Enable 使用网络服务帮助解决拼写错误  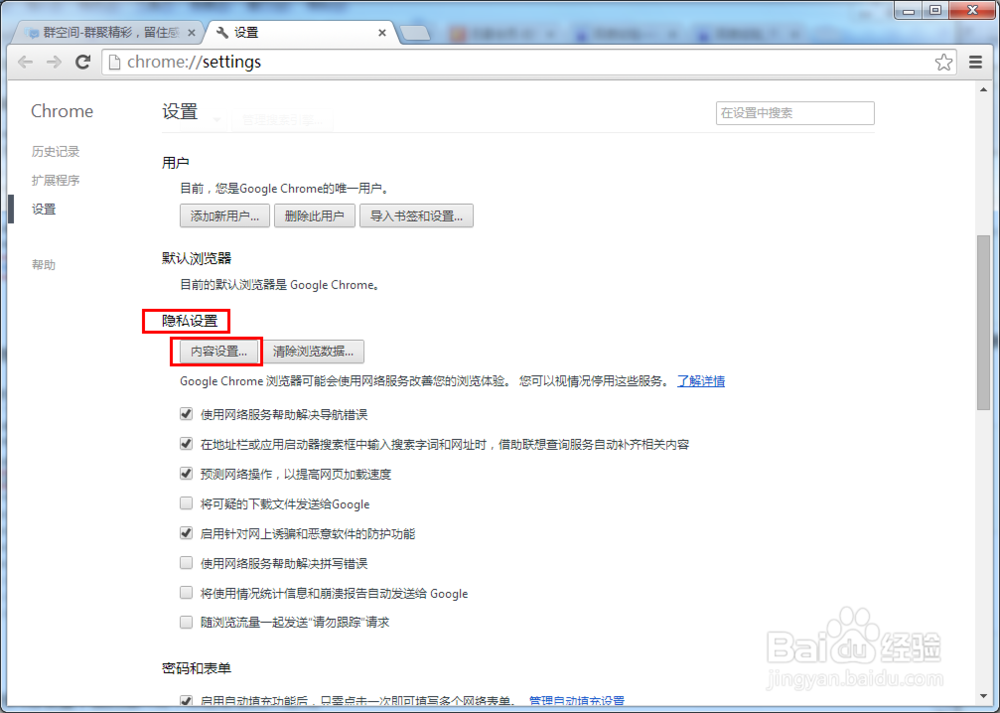[x=186, y=563]
